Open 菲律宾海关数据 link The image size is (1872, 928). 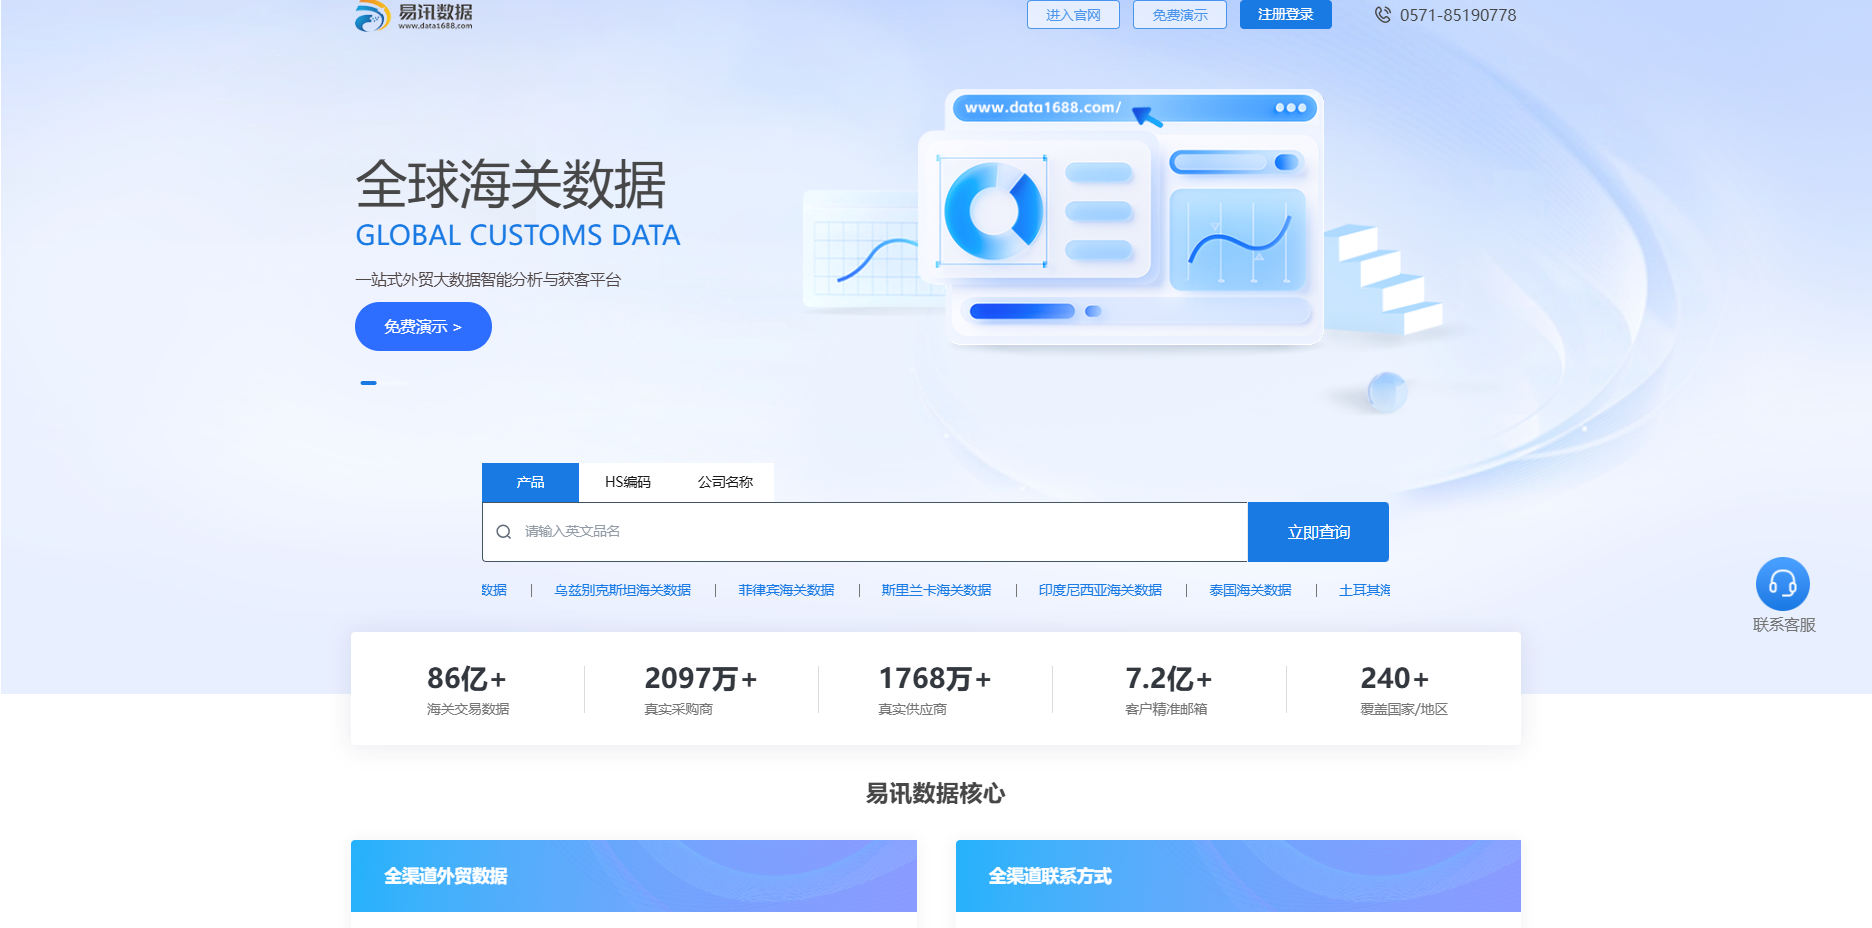(784, 590)
